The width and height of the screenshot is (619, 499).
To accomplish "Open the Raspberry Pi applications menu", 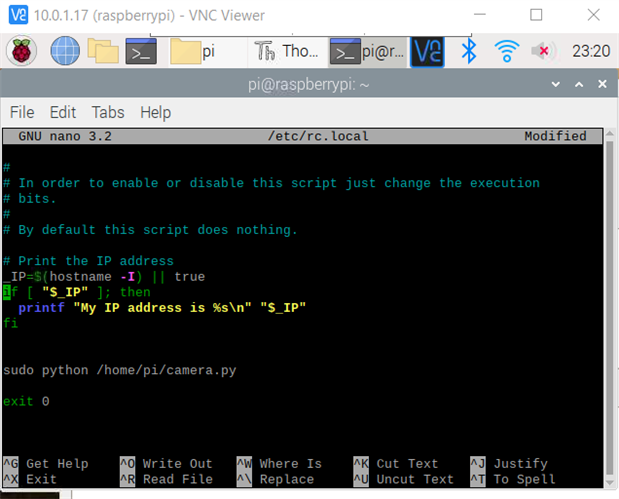I will point(21,51).
